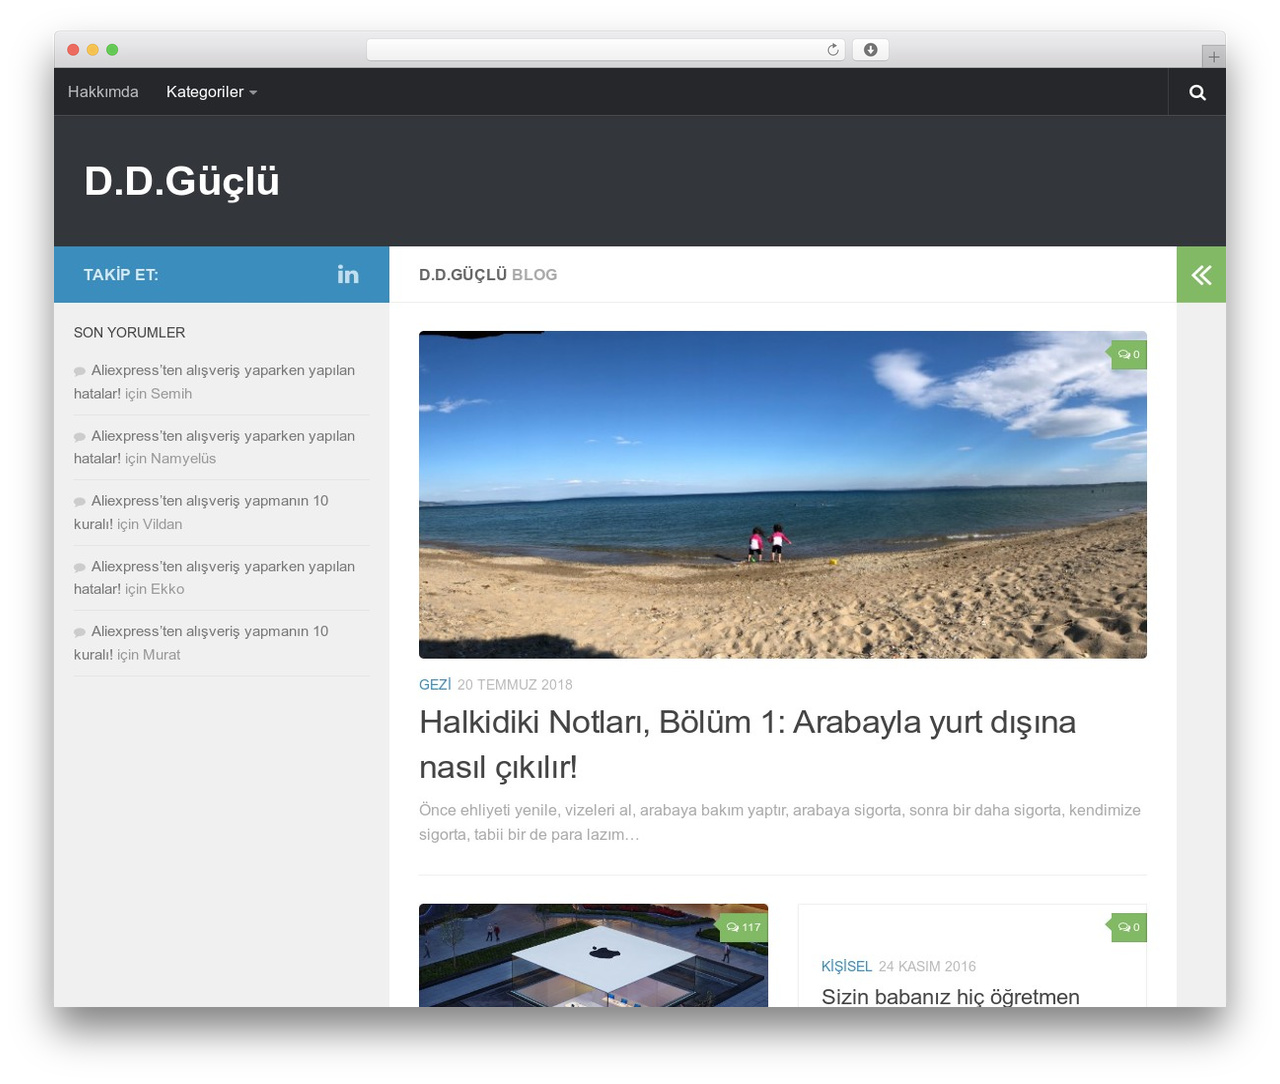Click the date 20 TEMMUZ 2018
The width and height of the screenshot is (1280, 1084).
515,685
